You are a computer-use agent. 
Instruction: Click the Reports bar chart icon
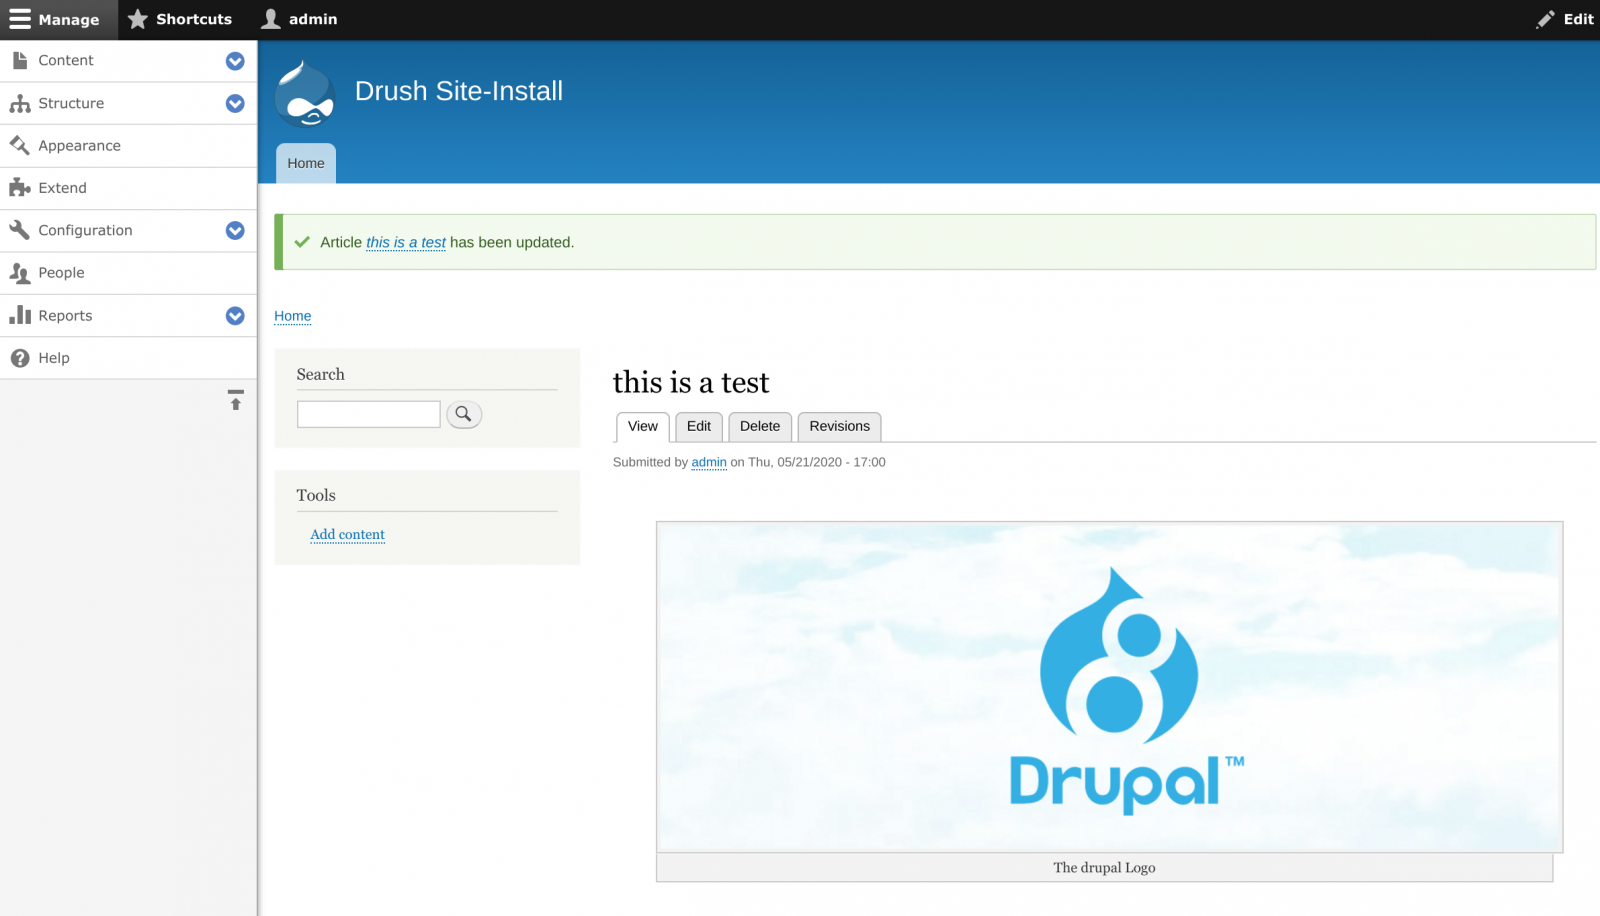coord(20,315)
